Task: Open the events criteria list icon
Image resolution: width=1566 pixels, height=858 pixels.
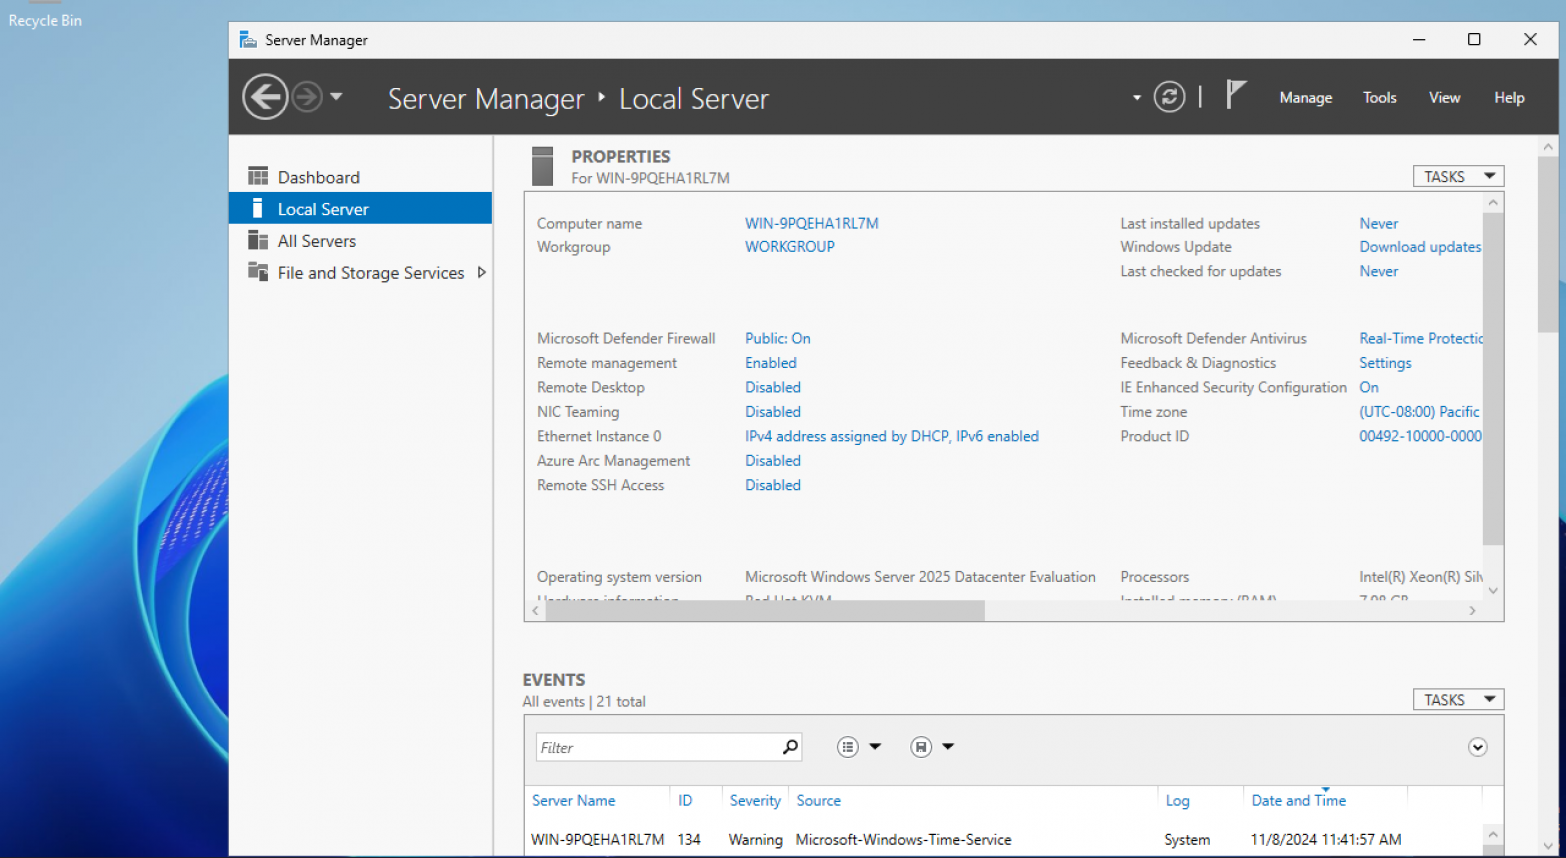Action: coord(848,747)
